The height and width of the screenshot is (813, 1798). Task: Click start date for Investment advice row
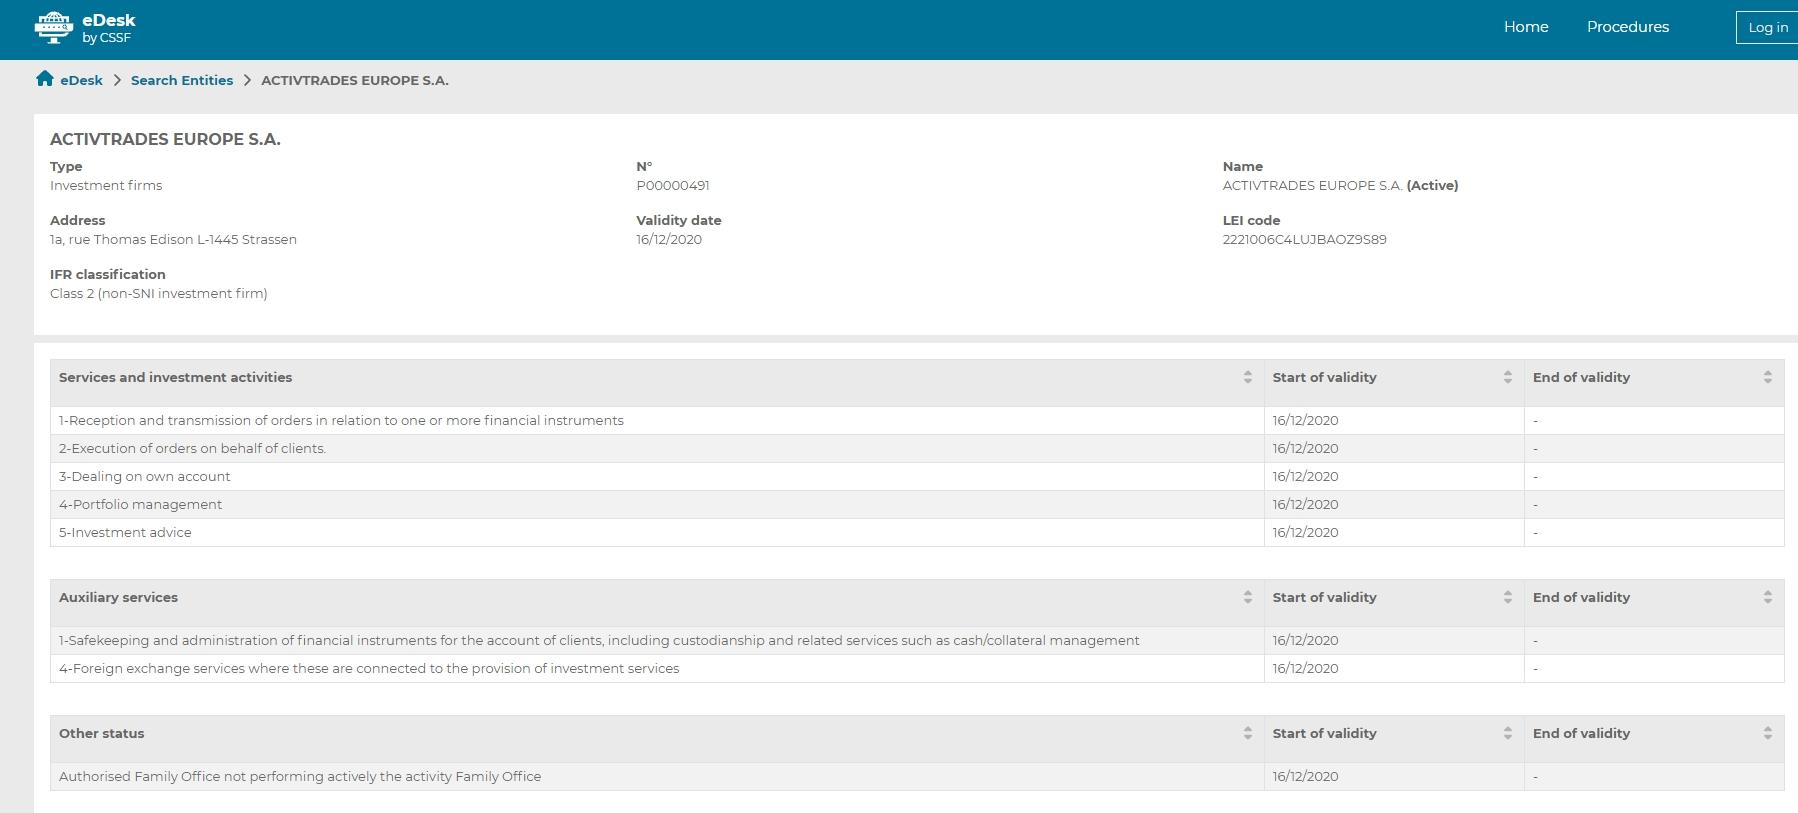point(1305,532)
